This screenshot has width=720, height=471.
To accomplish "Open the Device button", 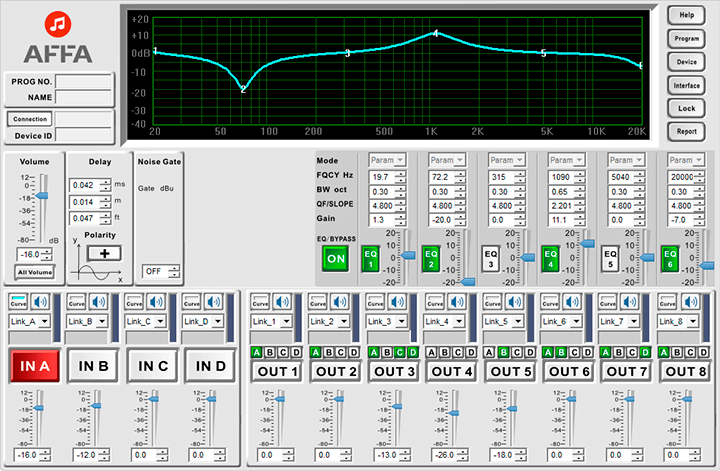I will [x=686, y=62].
